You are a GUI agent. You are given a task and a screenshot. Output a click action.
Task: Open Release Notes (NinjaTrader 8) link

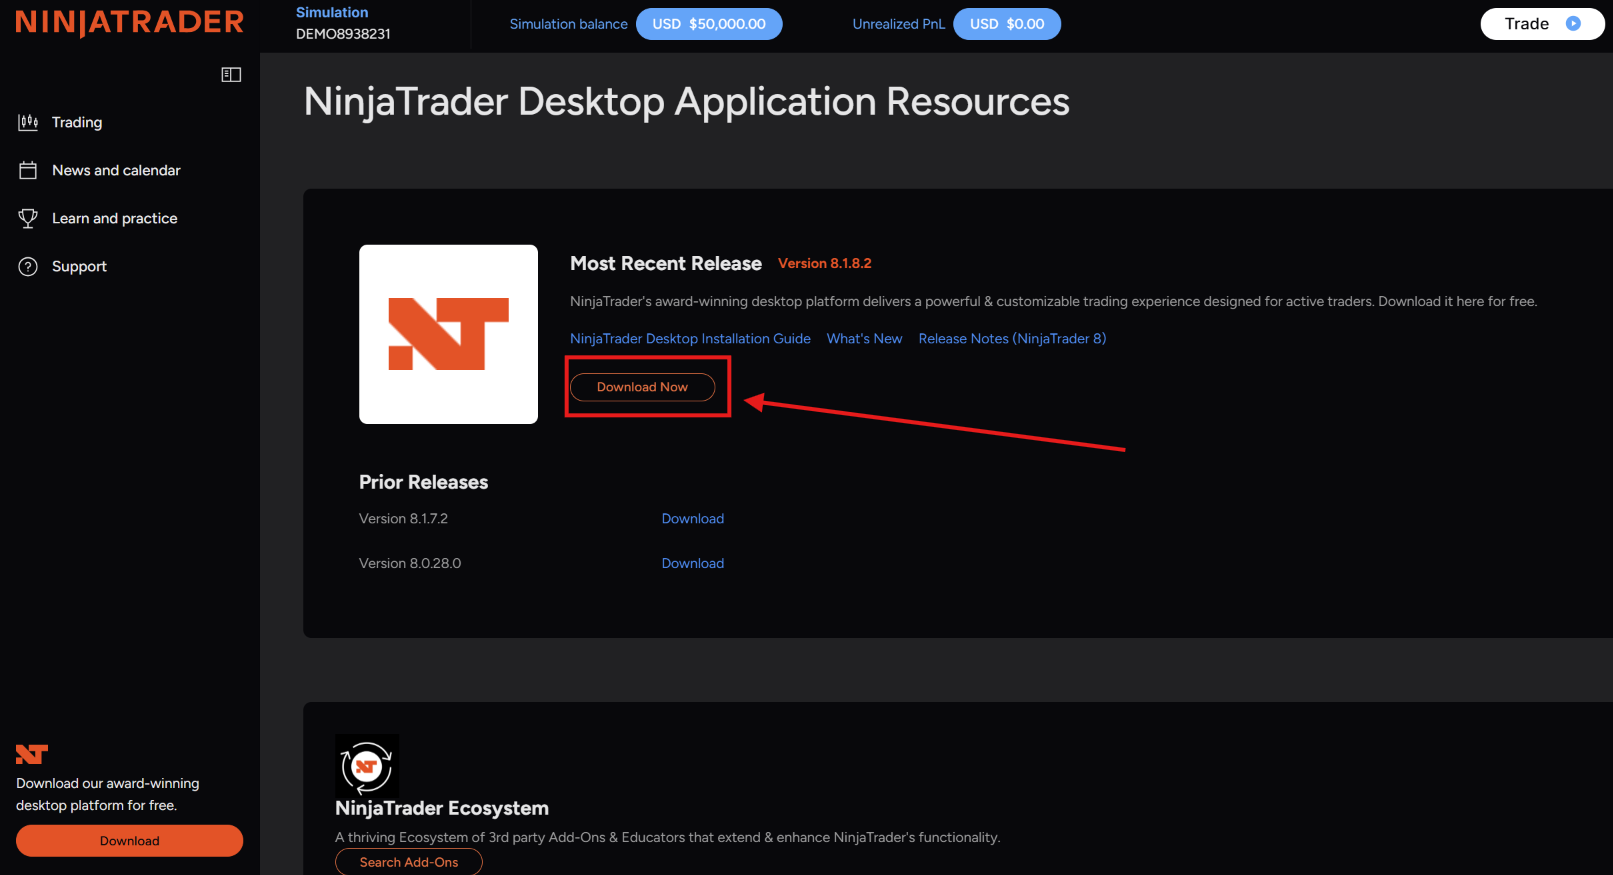tap(1012, 339)
